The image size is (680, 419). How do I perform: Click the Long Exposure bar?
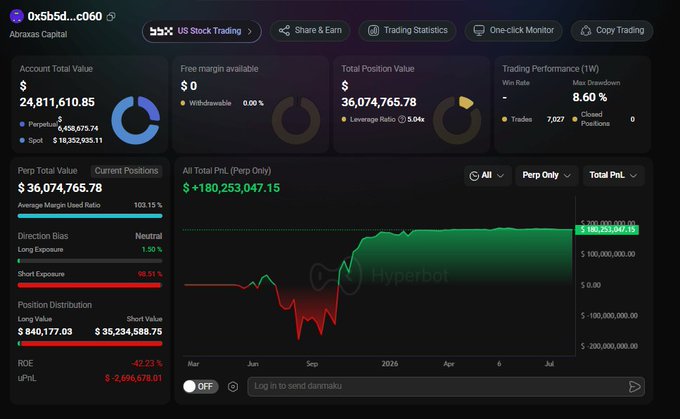coord(90,261)
